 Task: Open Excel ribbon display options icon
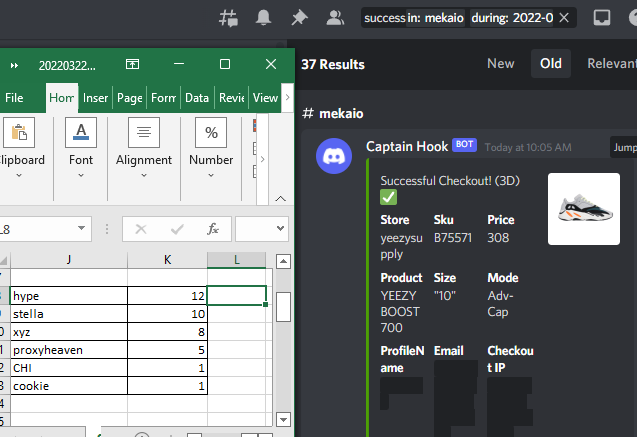pos(132,64)
